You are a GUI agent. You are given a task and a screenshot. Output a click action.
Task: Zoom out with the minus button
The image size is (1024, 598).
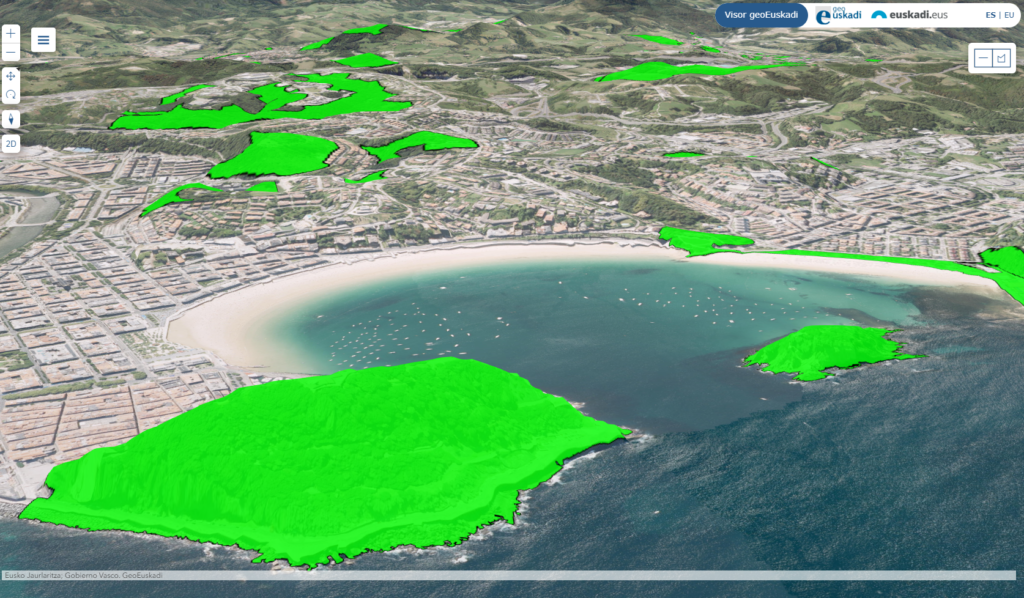(10, 53)
